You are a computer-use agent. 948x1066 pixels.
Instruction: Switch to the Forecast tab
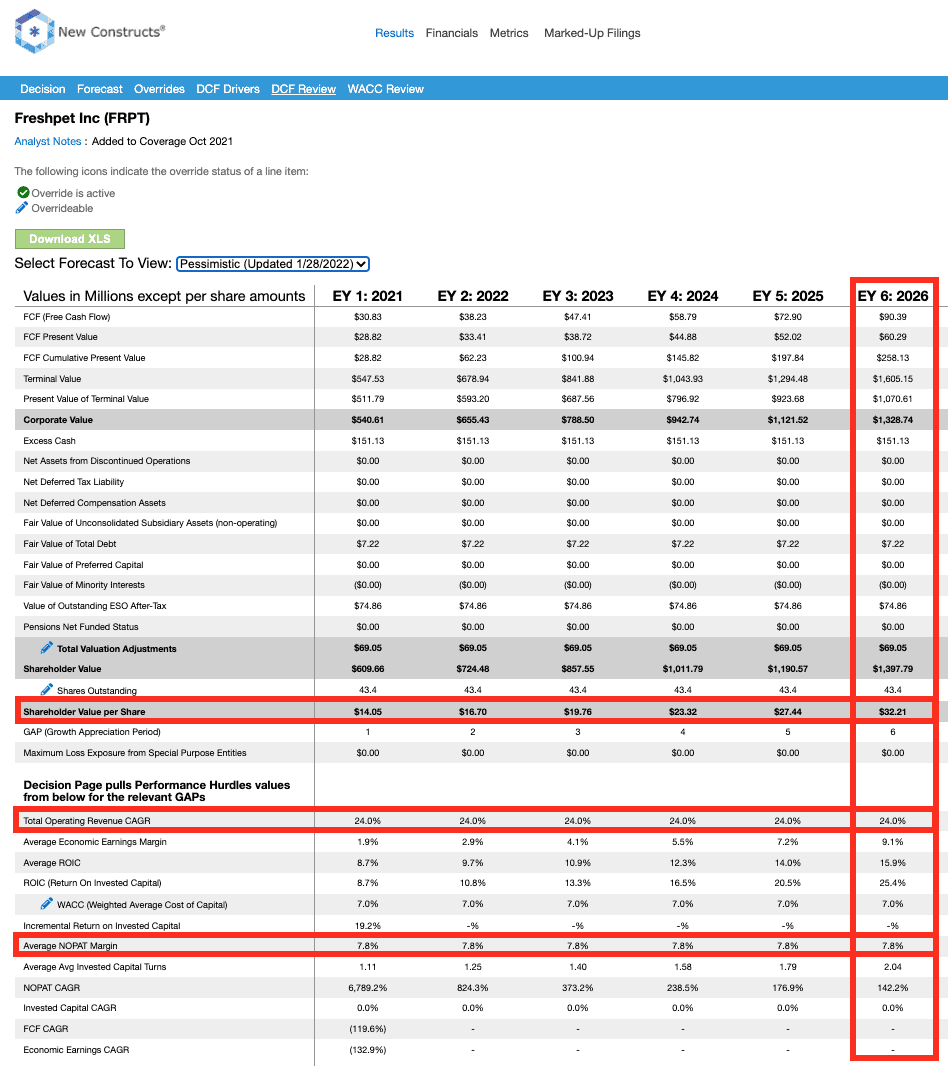pyautogui.click(x=100, y=89)
